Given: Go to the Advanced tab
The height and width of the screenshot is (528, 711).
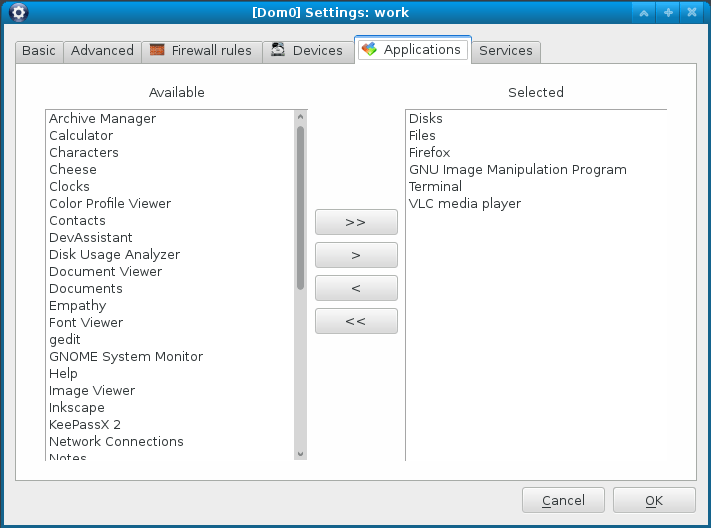Looking at the screenshot, I should click(102, 51).
